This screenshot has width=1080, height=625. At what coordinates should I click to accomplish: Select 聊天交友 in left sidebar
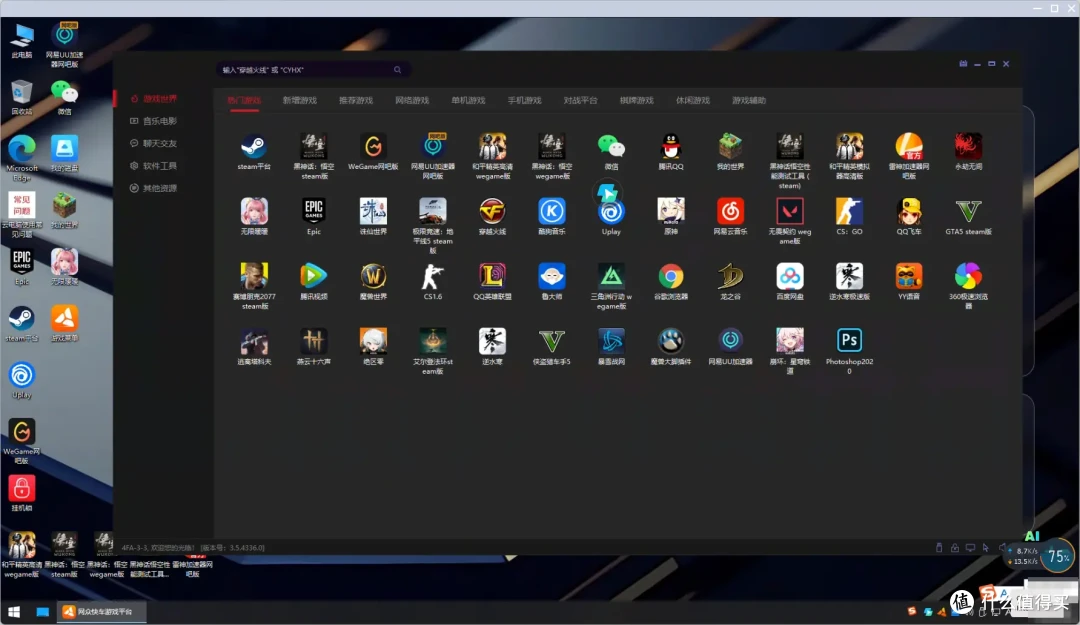coord(154,143)
